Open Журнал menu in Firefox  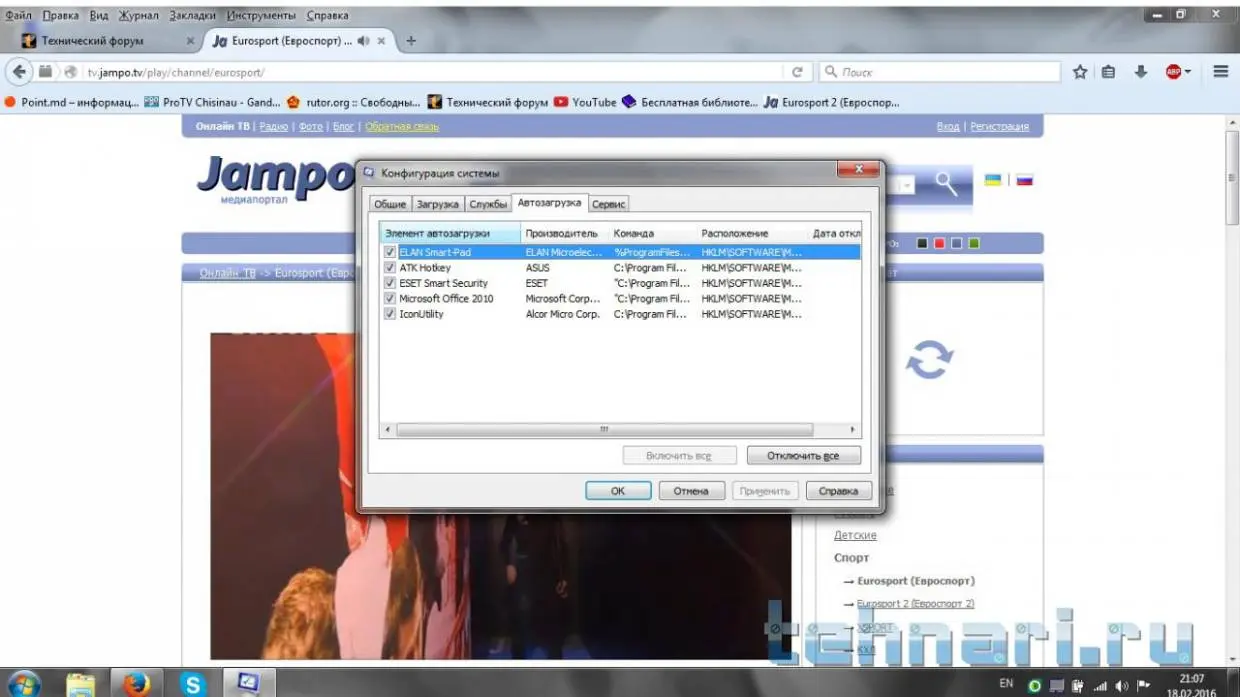point(138,16)
